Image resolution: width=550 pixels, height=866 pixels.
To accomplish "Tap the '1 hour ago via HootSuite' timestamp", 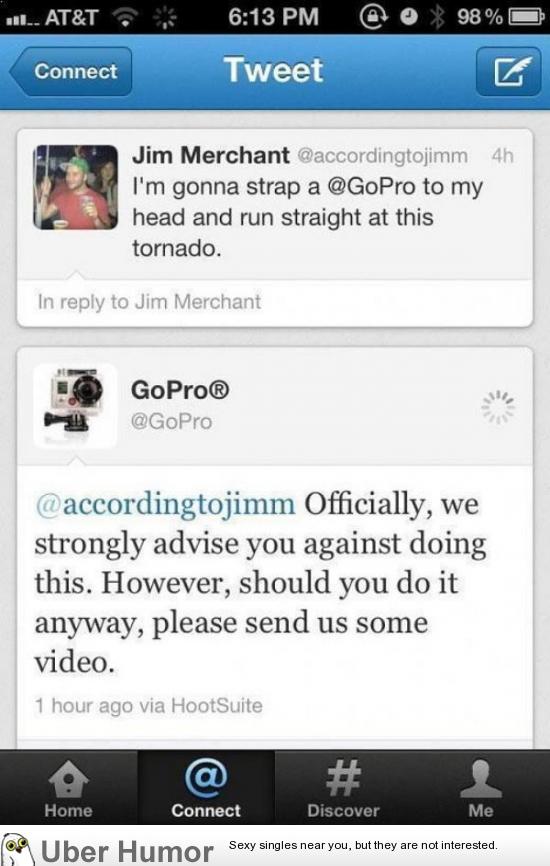I will [x=149, y=705].
